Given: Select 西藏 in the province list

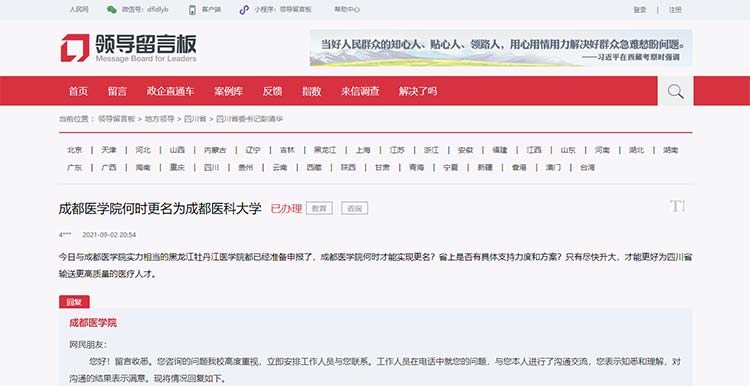Looking at the screenshot, I should [314, 167].
